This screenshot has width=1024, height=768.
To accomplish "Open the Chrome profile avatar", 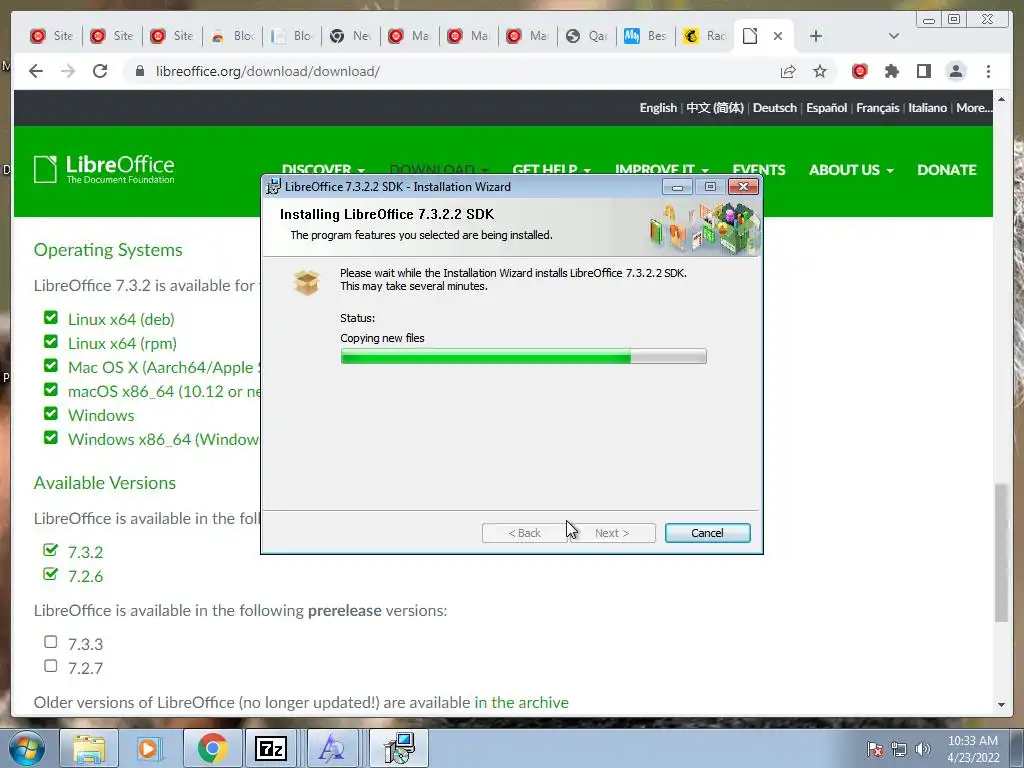I will pyautogui.click(x=955, y=71).
